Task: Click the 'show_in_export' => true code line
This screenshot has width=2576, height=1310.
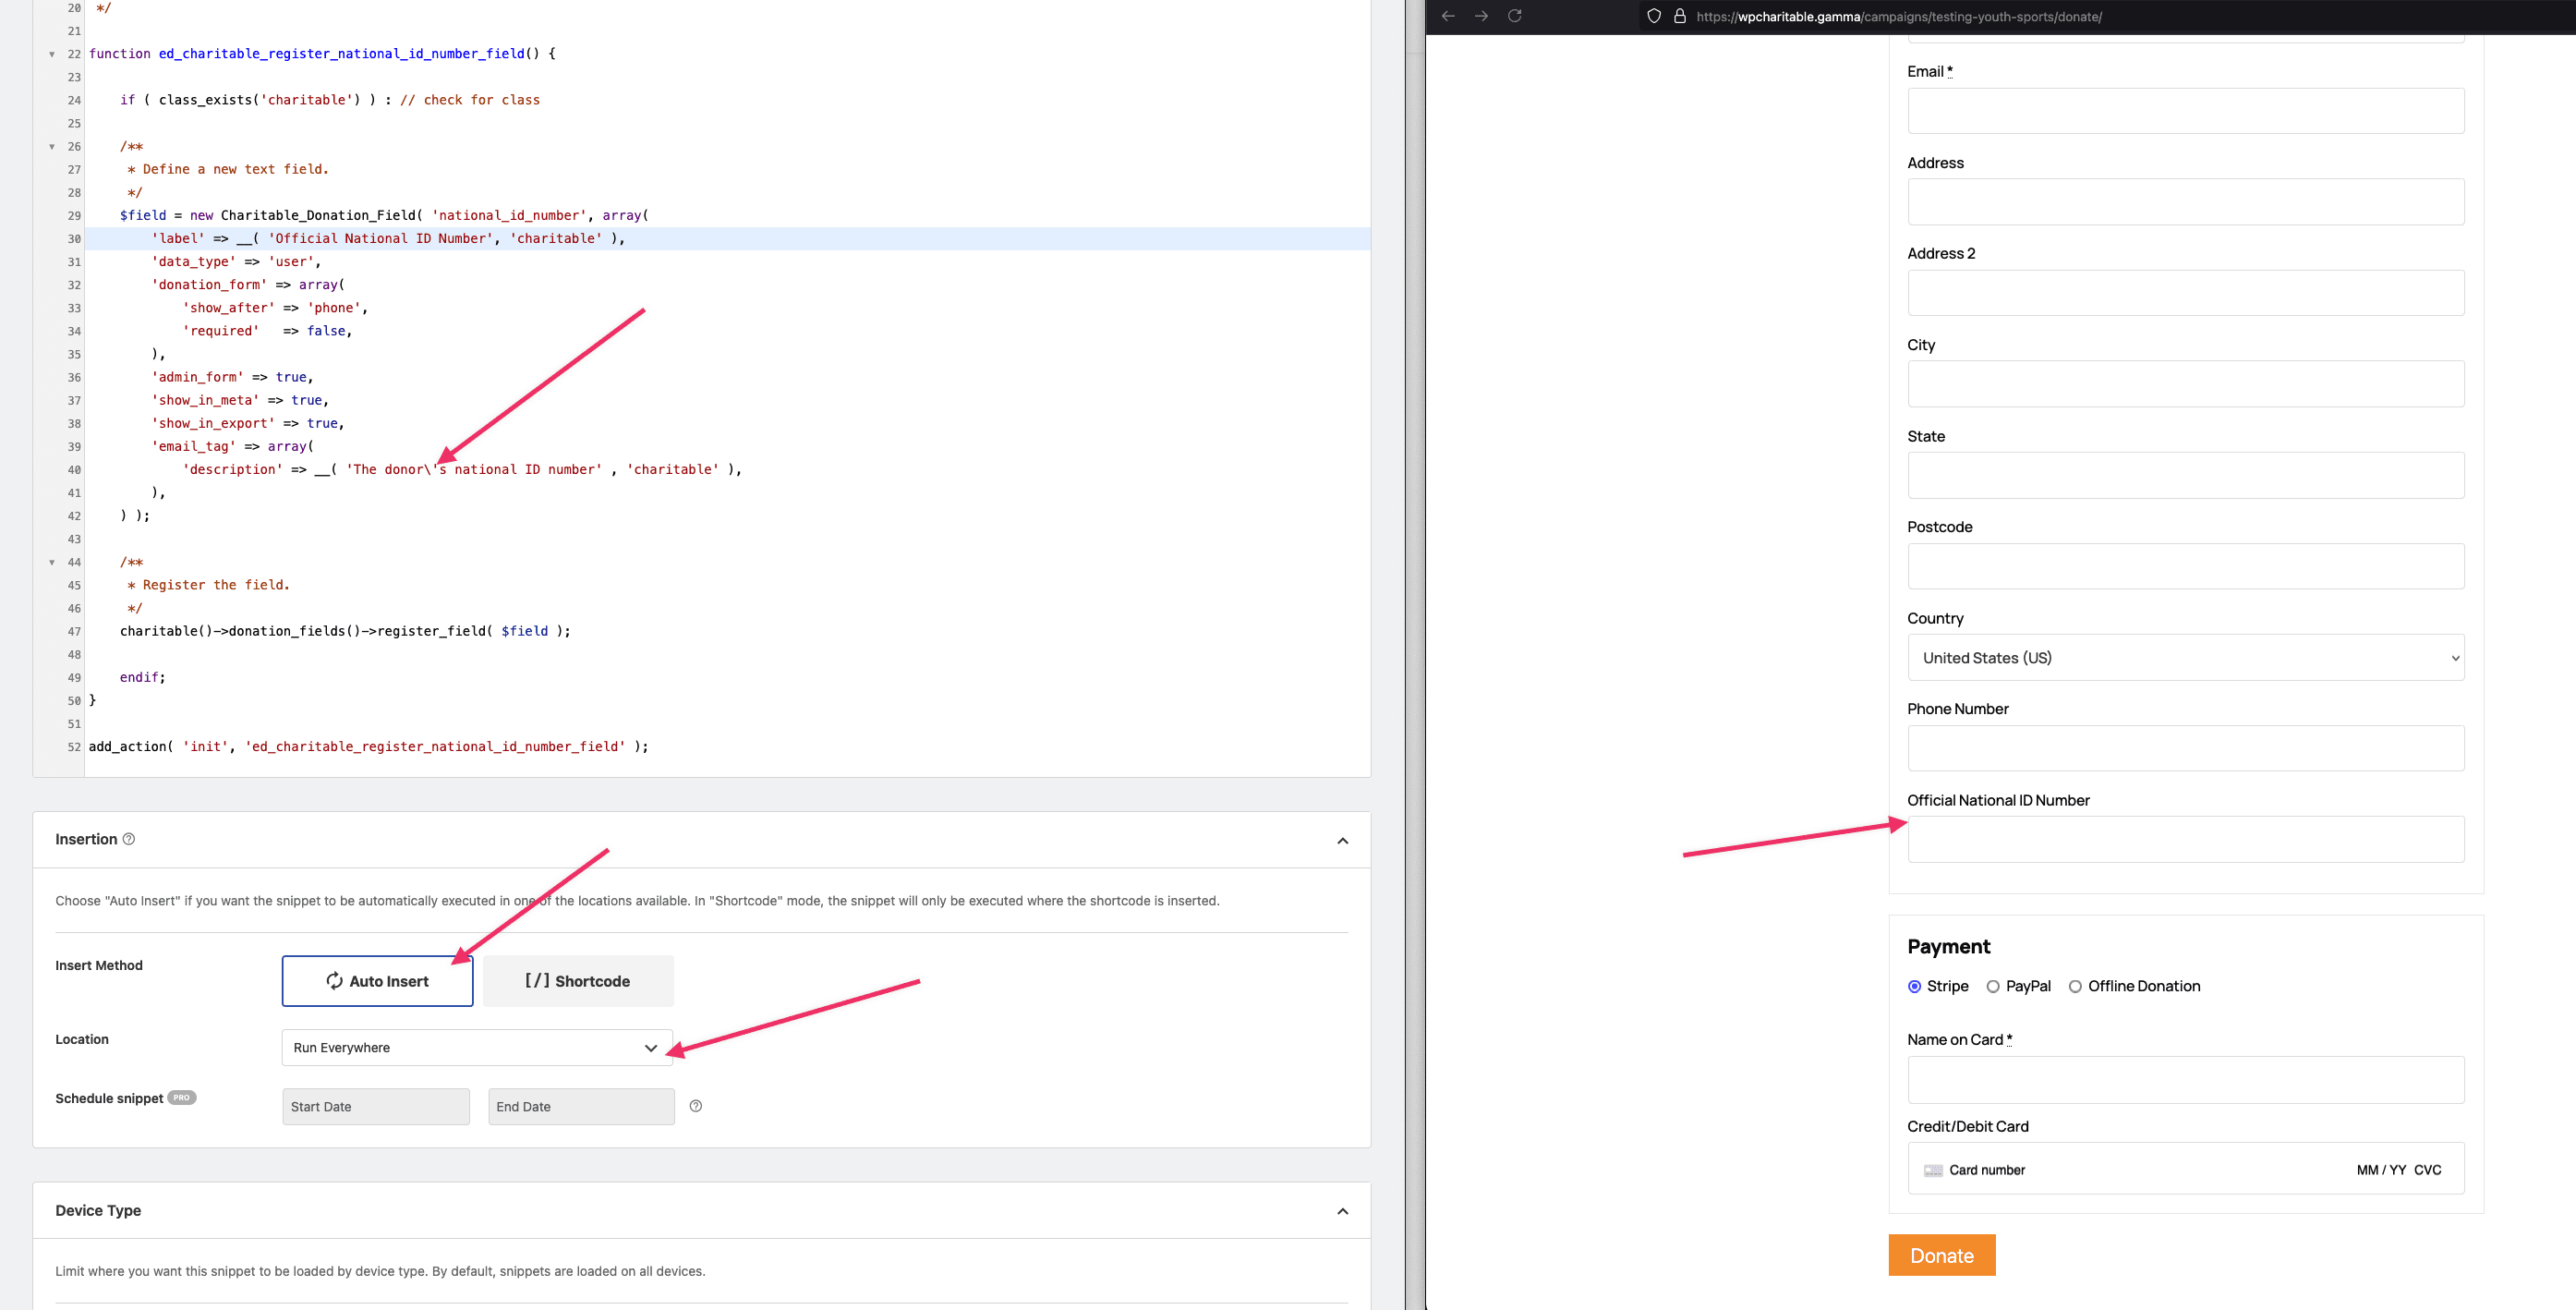Action: pyautogui.click(x=248, y=424)
